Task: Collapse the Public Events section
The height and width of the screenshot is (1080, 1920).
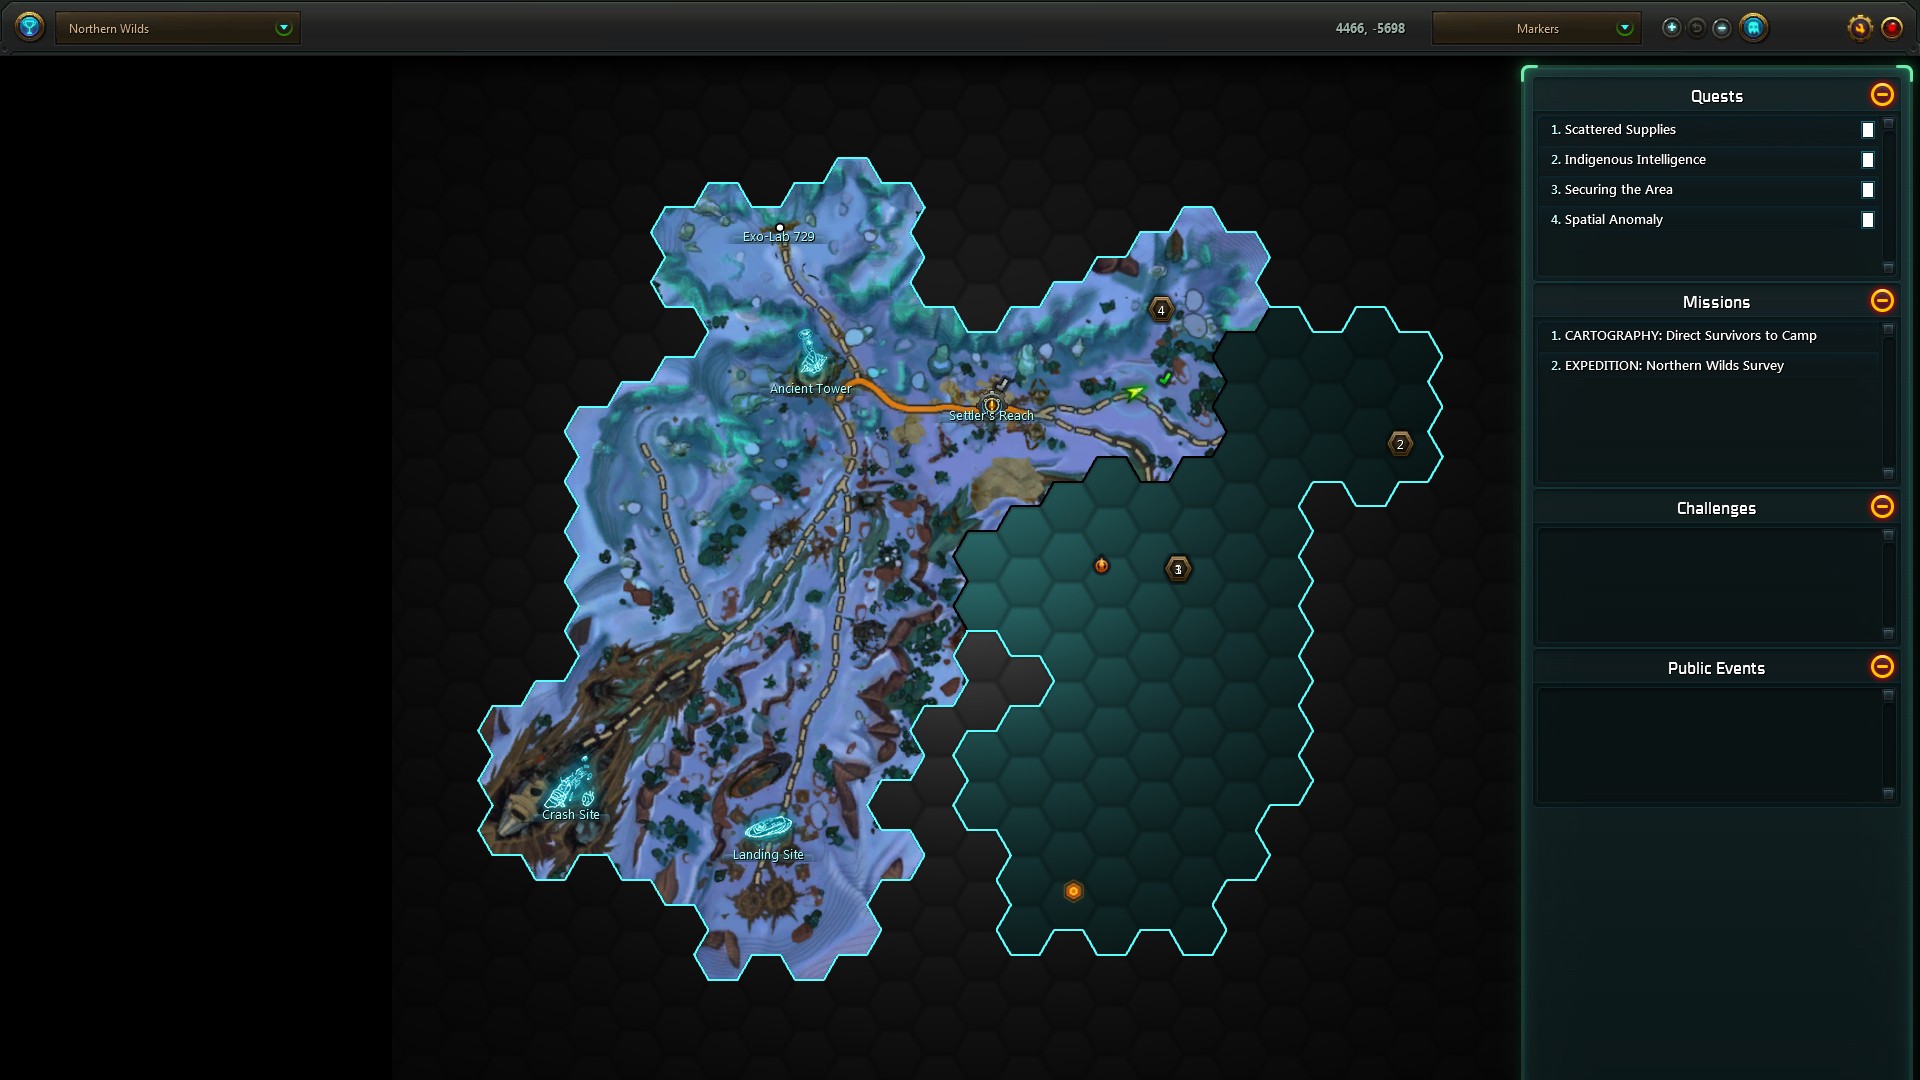Action: tap(1882, 667)
